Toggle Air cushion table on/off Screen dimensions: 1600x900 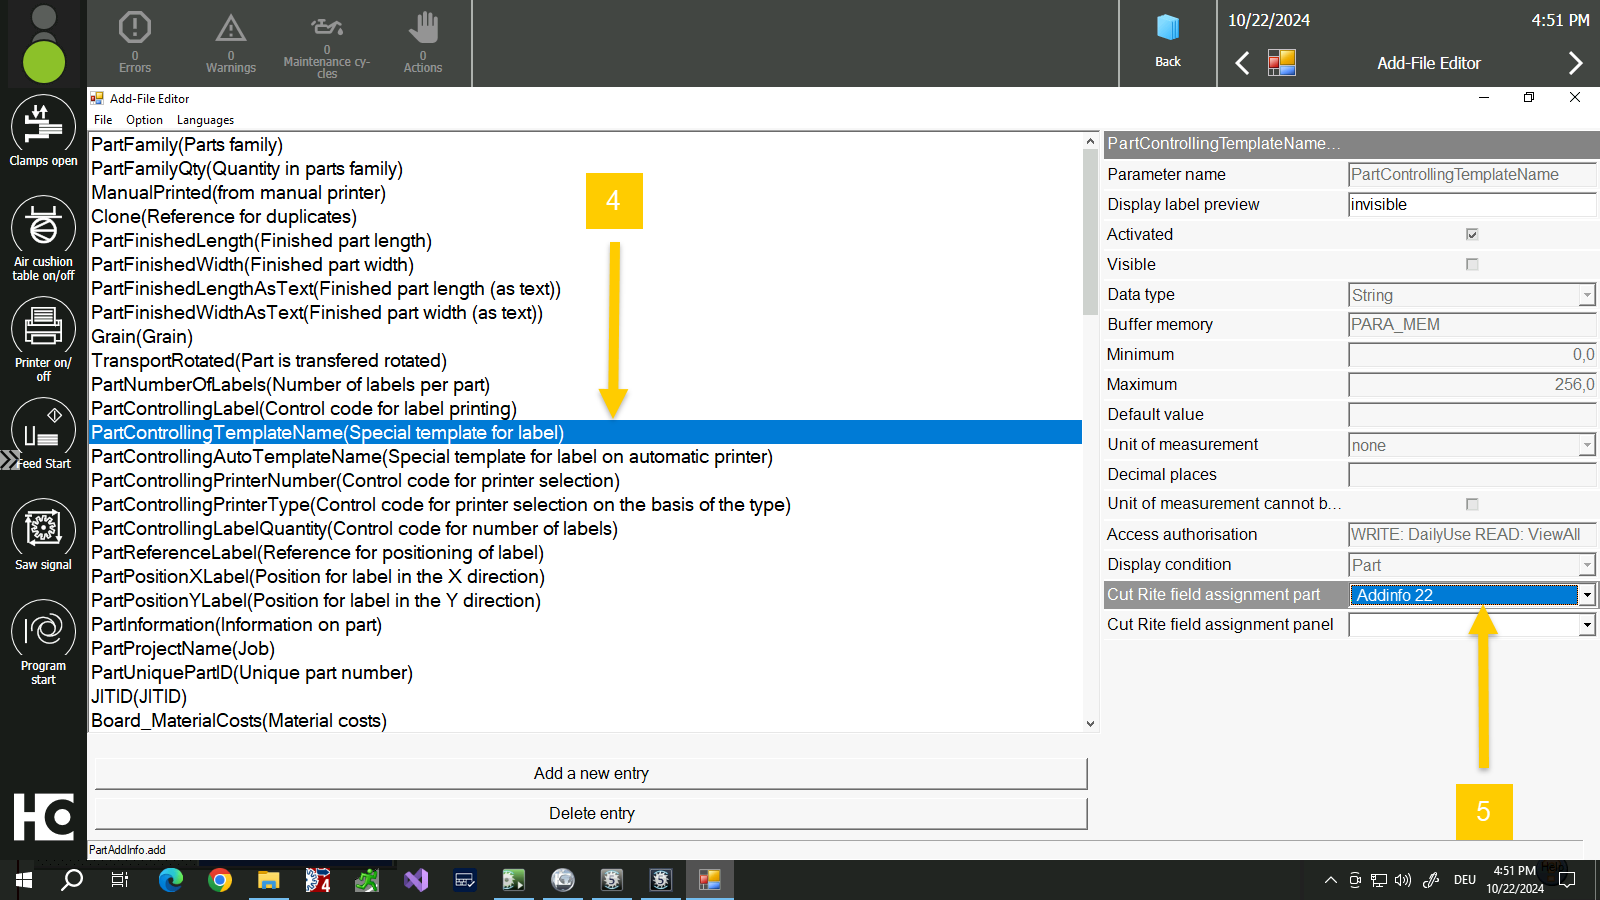coord(43,228)
